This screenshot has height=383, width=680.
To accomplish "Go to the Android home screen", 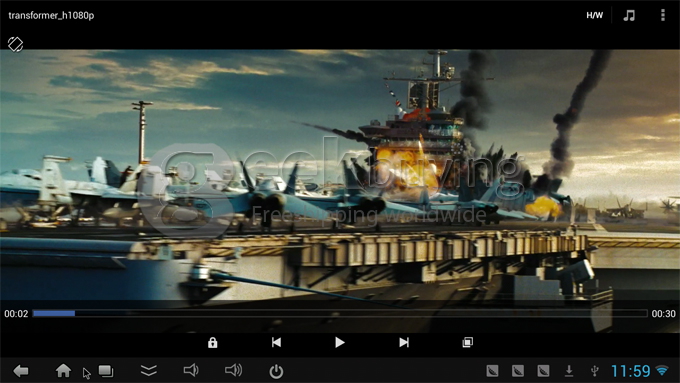I will tap(63, 370).
